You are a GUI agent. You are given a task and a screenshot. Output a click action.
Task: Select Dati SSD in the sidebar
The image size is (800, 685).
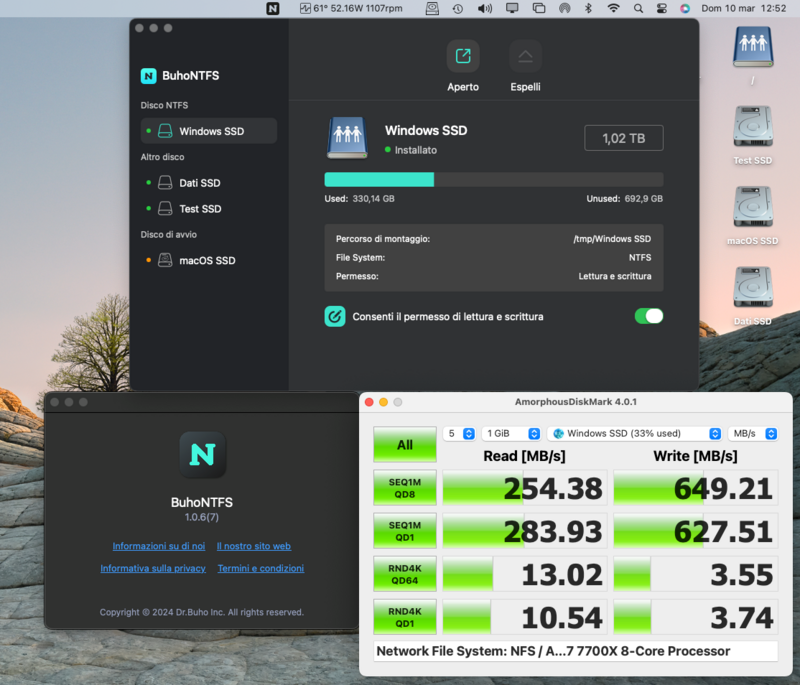coord(200,183)
